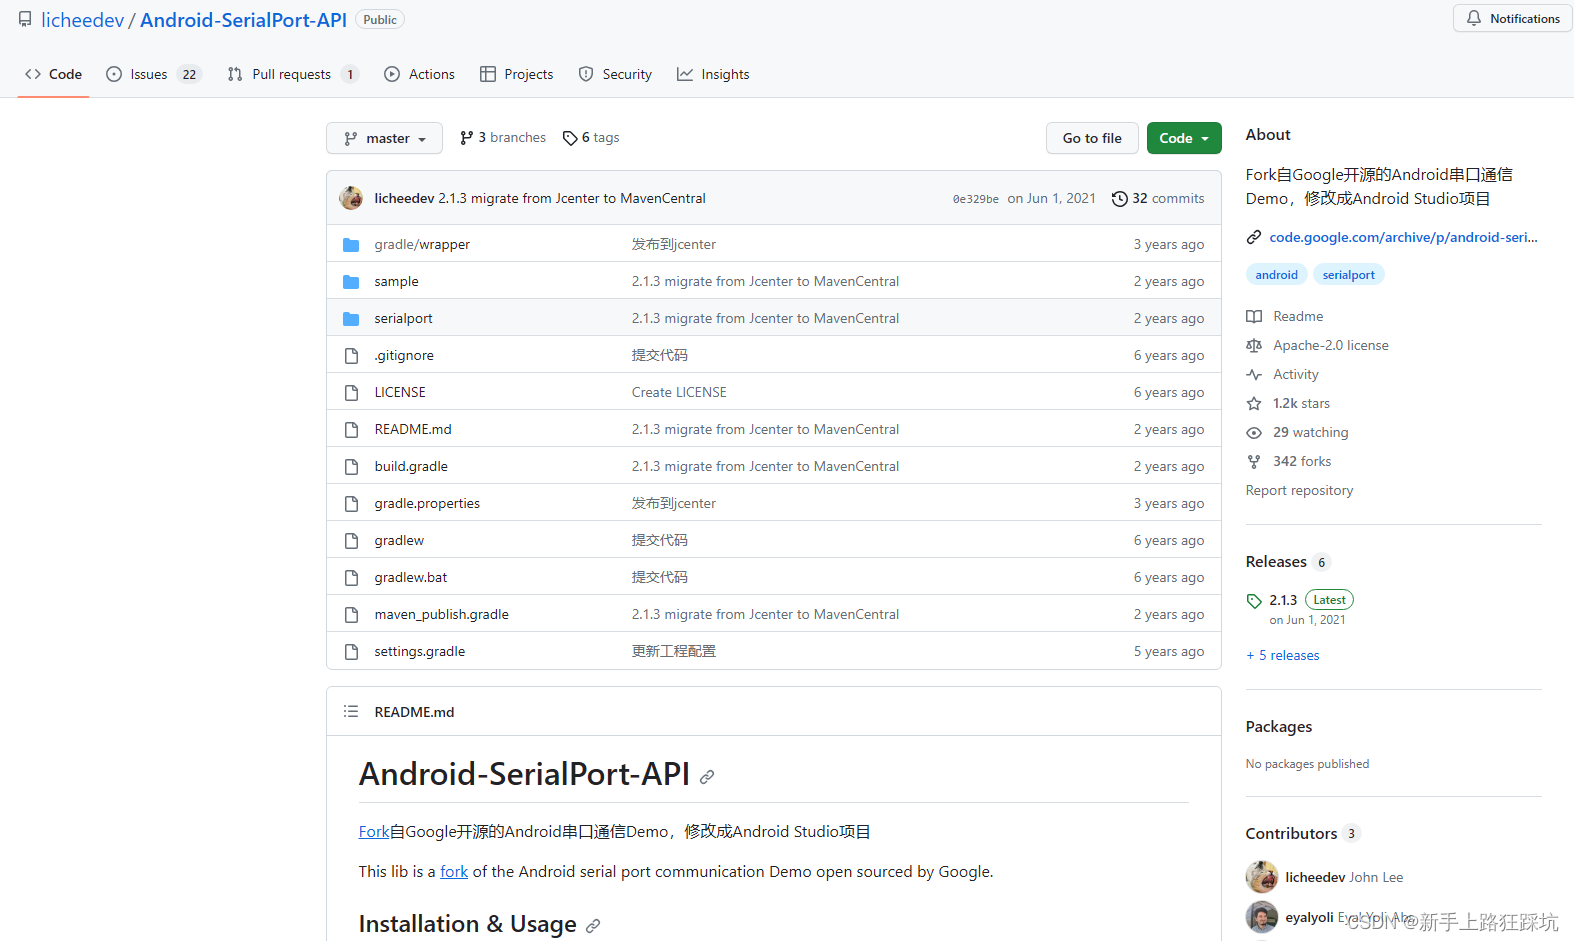Viewport: 1574px width, 941px height.
Task: Click the forks icon in About
Action: [x=1254, y=462]
